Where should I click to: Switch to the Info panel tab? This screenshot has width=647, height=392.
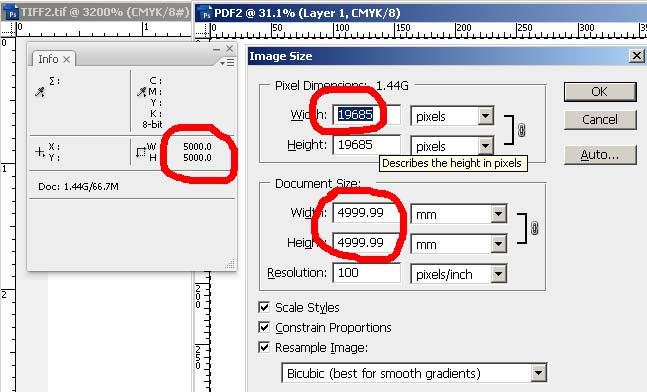tap(48, 59)
